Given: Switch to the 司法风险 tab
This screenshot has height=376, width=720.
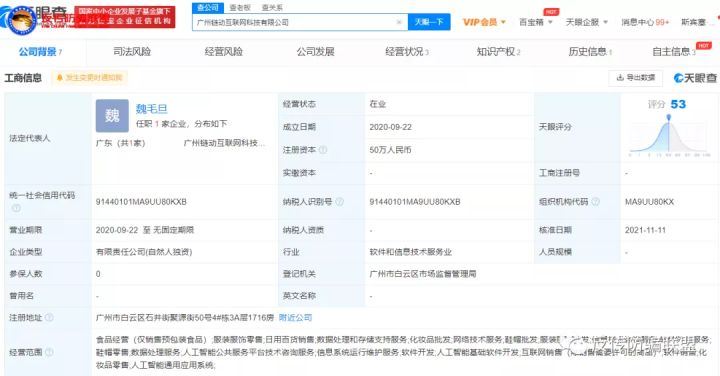Looking at the screenshot, I should [x=132, y=51].
